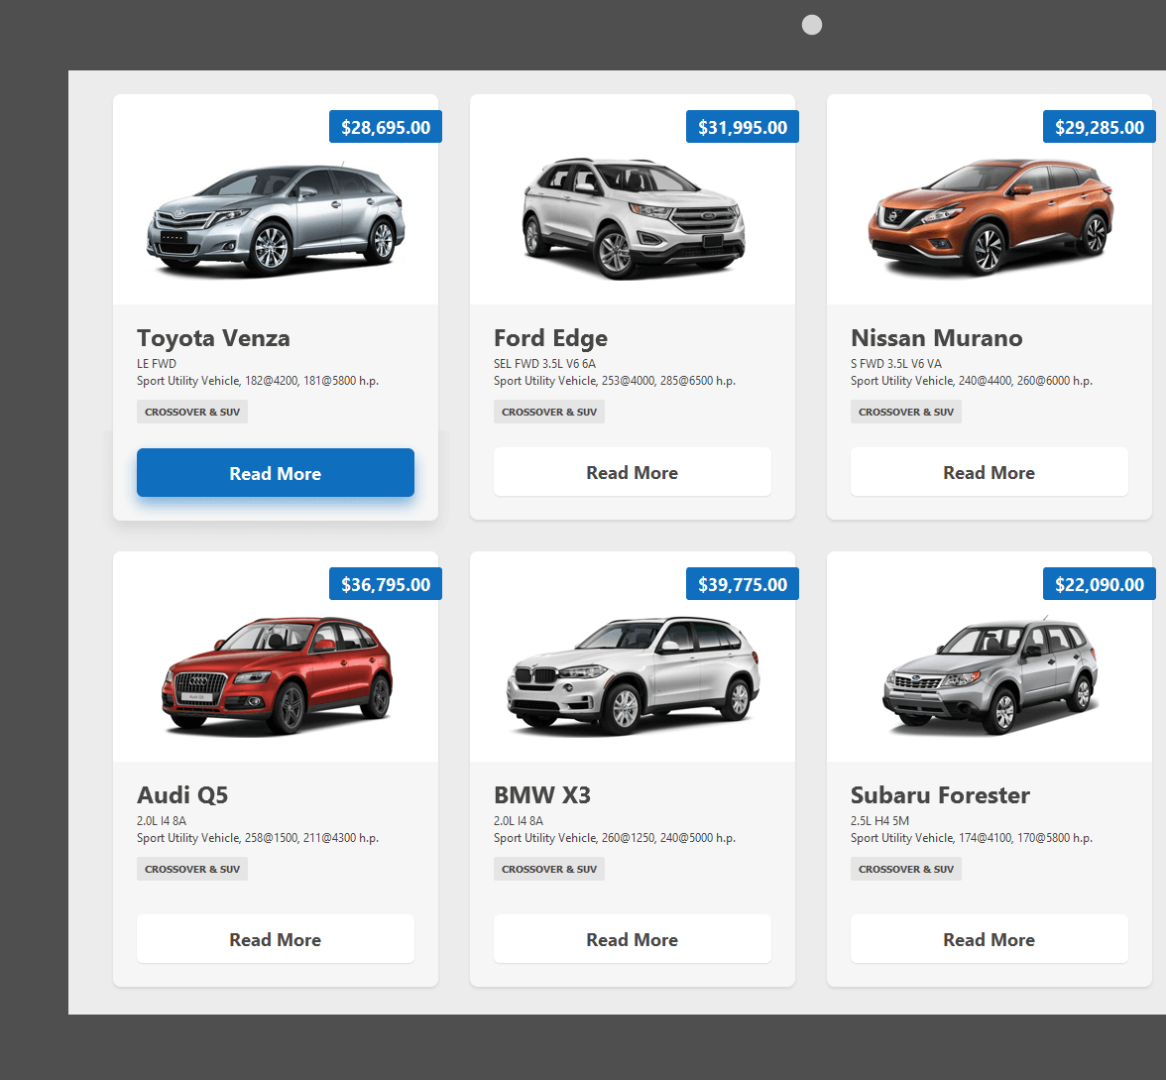Viewport: 1166px width, 1080px height.
Task: Click the S FWD 3.5L V6 VA text
Action: click(896, 364)
